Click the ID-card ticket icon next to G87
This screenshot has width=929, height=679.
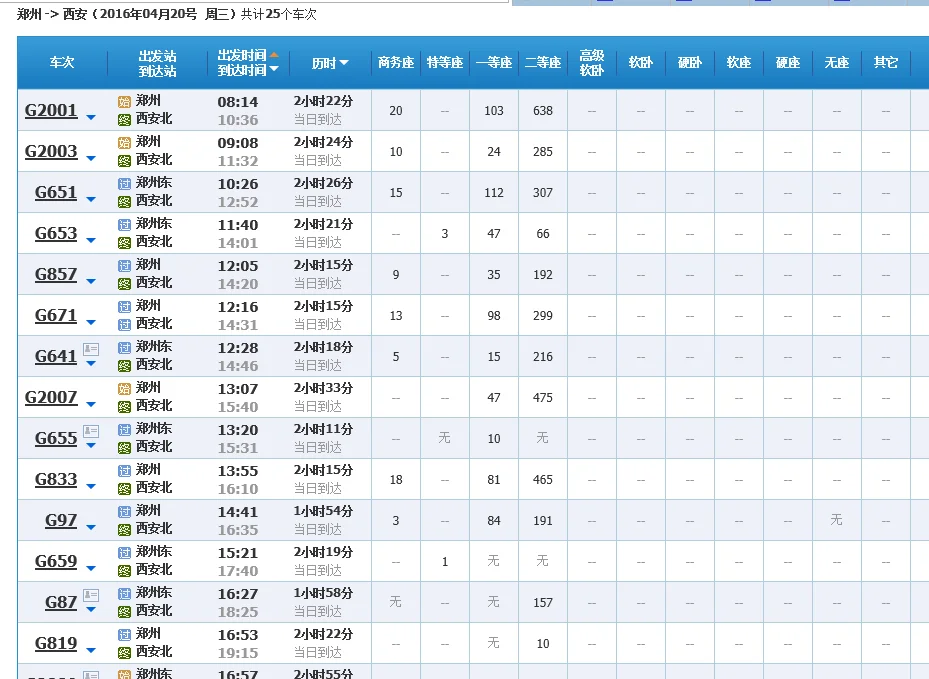tap(91, 595)
